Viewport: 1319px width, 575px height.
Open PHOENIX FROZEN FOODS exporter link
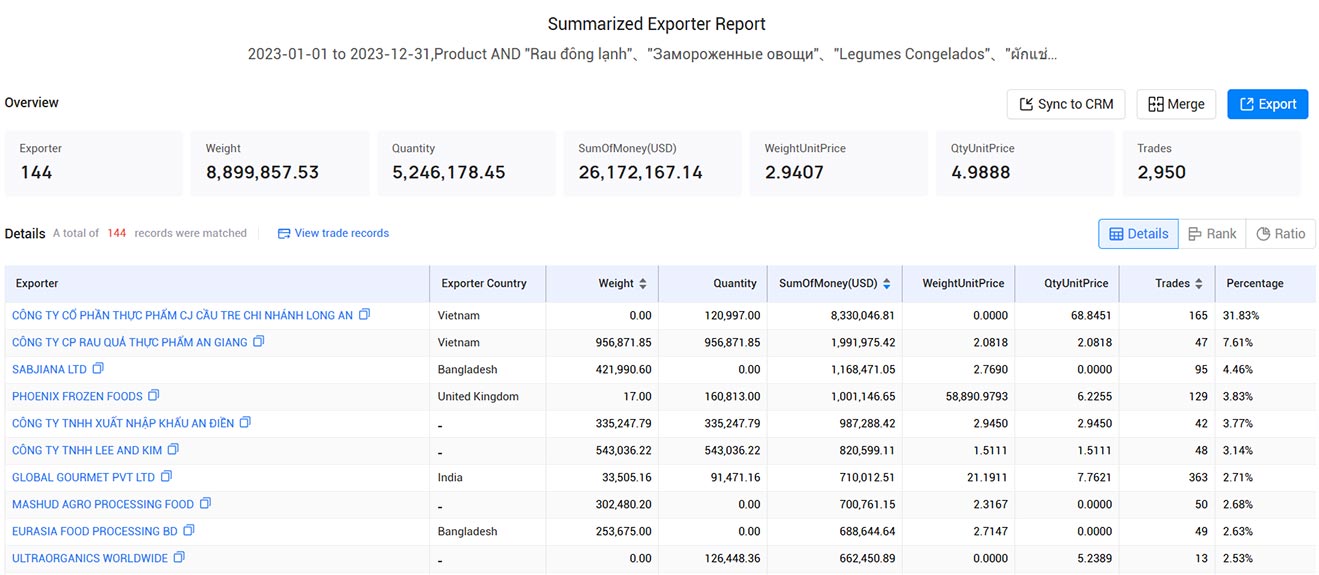click(x=77, y=397)
